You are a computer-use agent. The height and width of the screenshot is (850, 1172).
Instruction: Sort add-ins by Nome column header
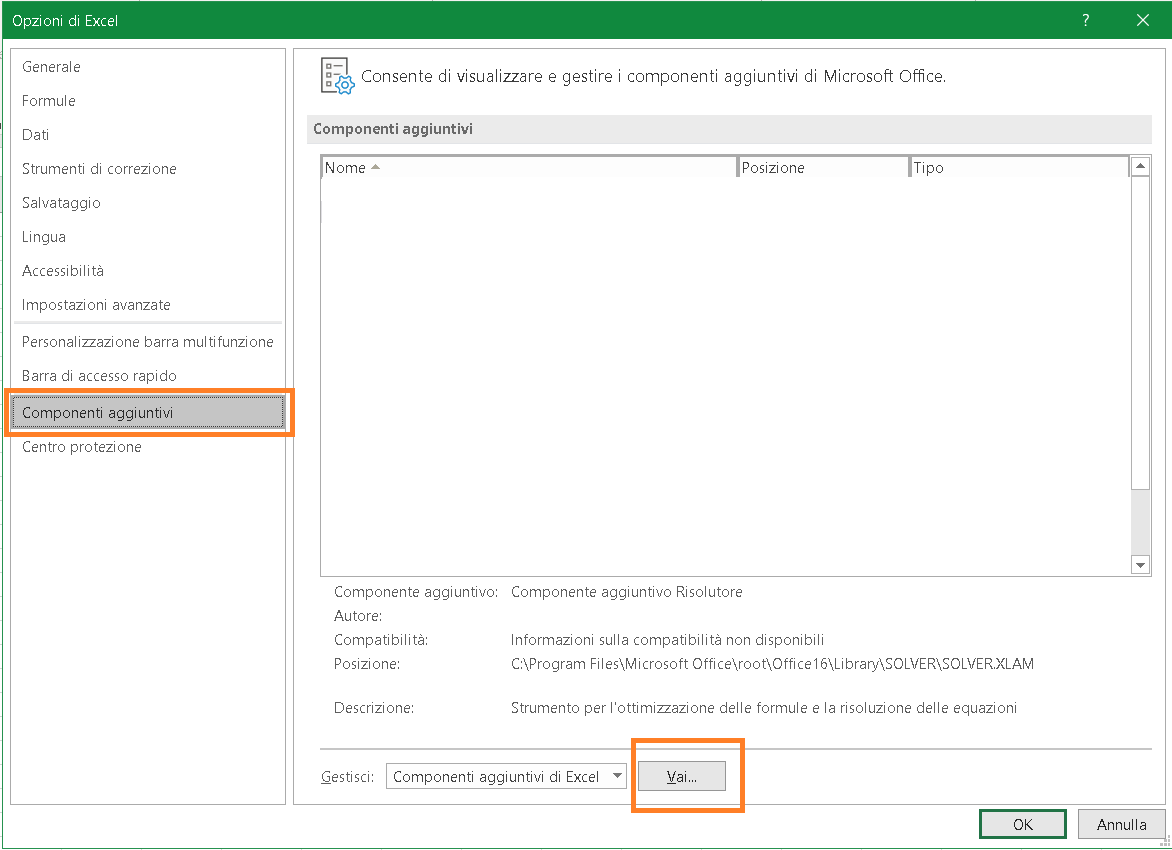coord(528,167)
